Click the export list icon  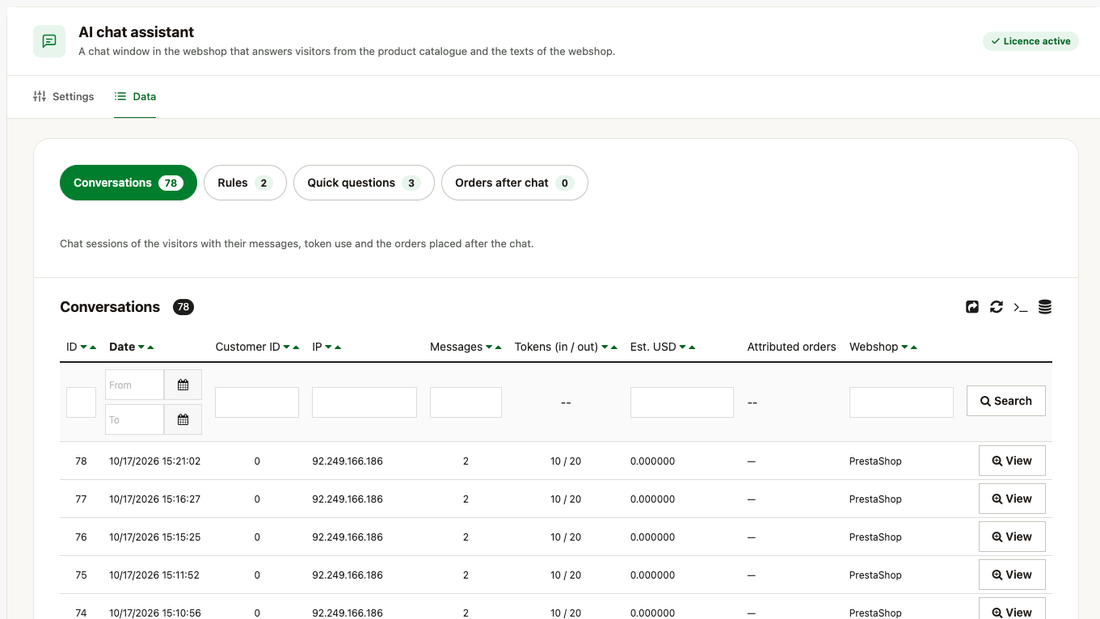(x=972, y=307)
